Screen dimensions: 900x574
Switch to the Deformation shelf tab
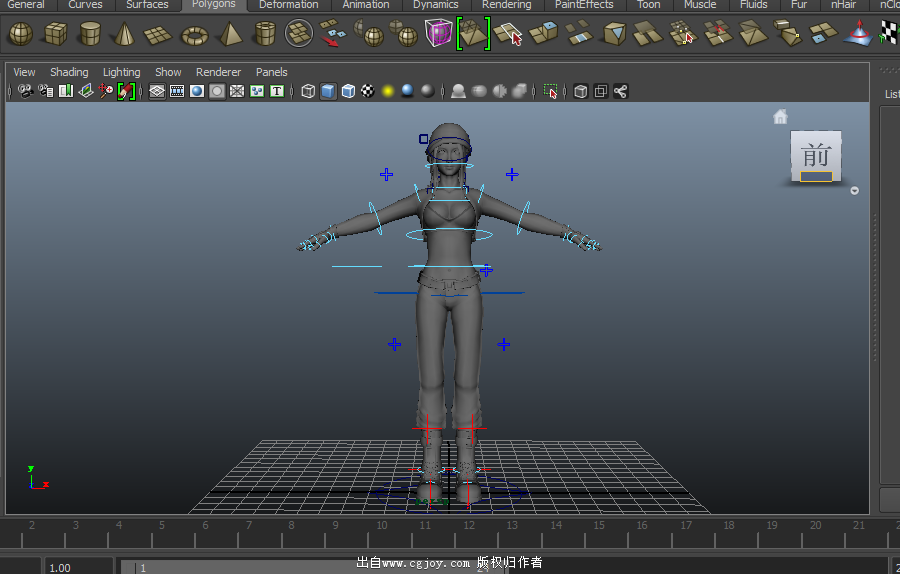point(288,5)
